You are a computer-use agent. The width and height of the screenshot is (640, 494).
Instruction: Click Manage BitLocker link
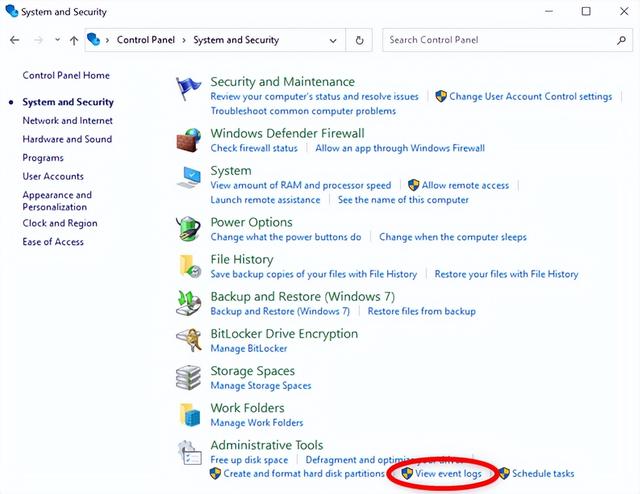tap(249, 349)
